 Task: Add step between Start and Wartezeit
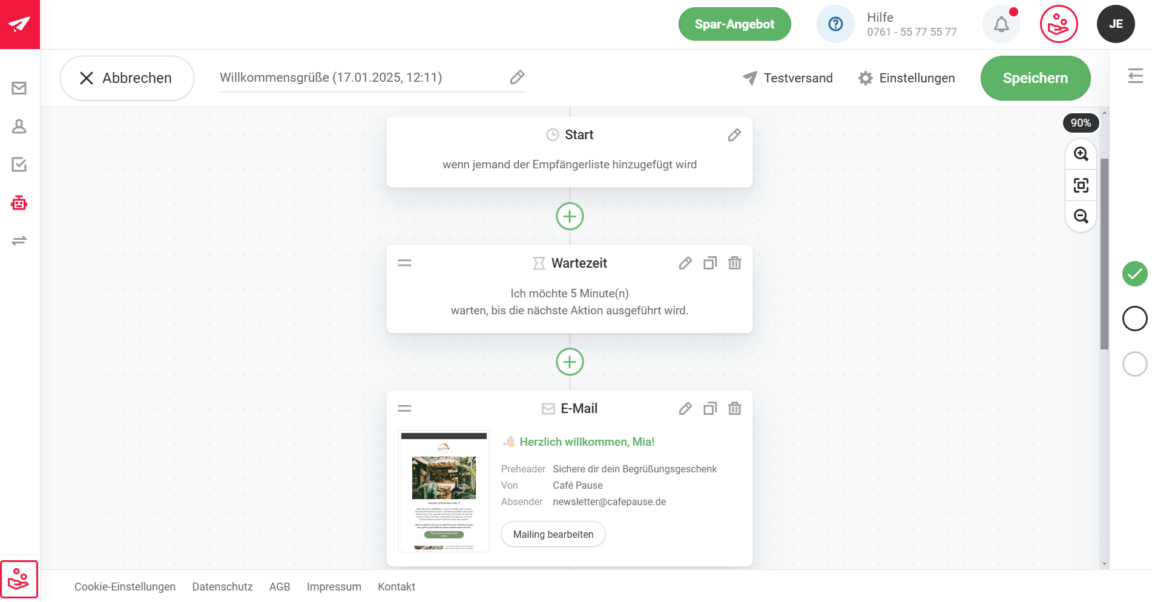coord(570,216)
